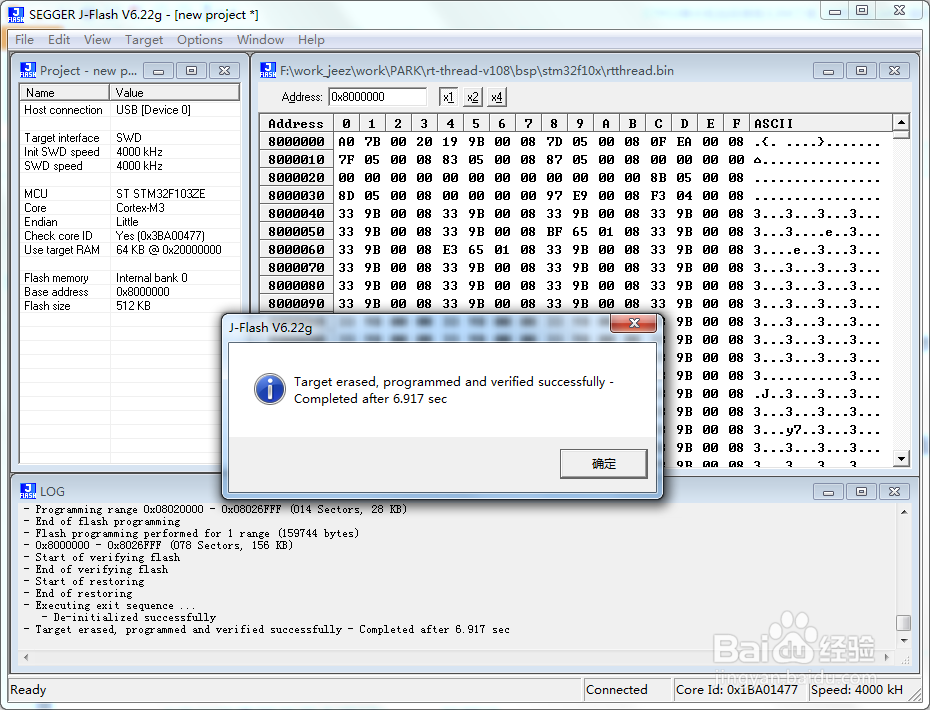Click hex byte A0 at address 8000000
The image size is (930, 710).
(x=346, y=141)
